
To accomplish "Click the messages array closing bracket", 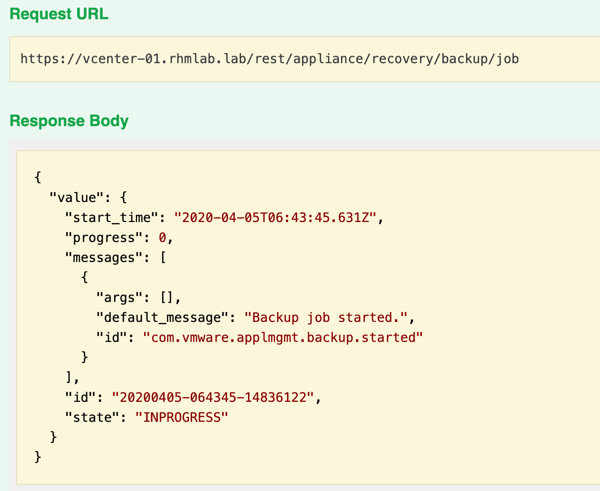I will 68,377.
